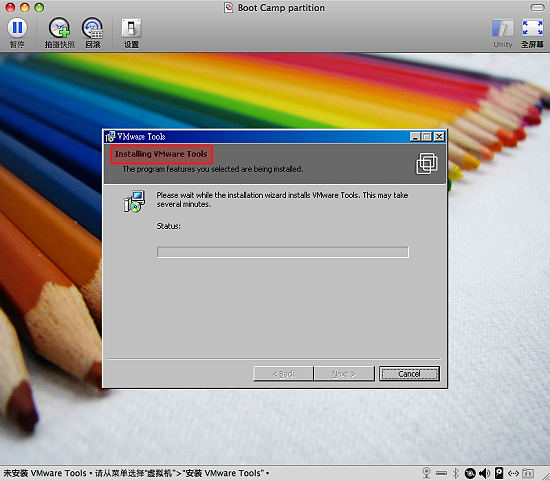Viewport: 550px width, 481px height.
Task: Click the Status: label
Action: [168, 226]
